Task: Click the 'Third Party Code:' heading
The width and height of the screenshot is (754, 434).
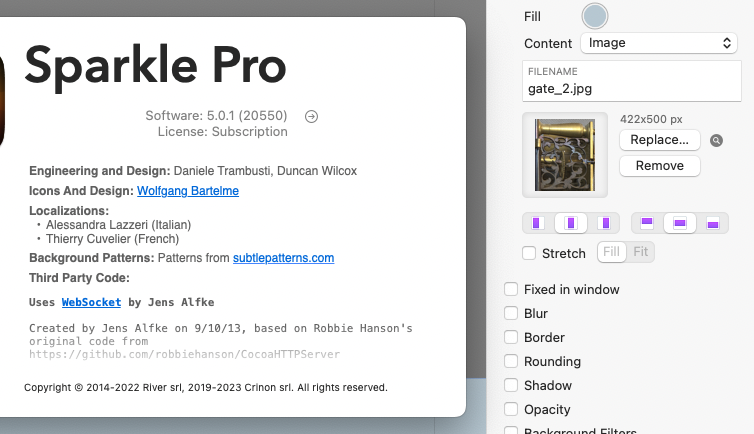Action: (x=79, y=278)
